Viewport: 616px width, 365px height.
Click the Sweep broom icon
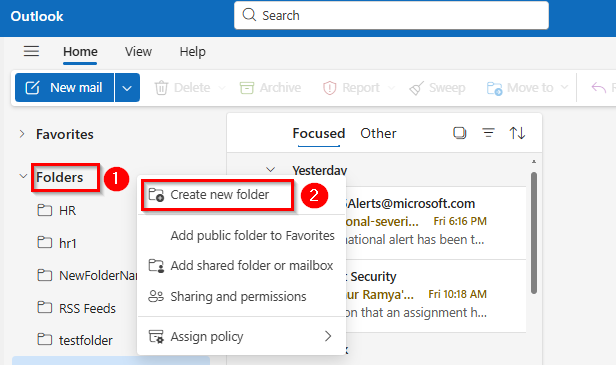point(416,88)
